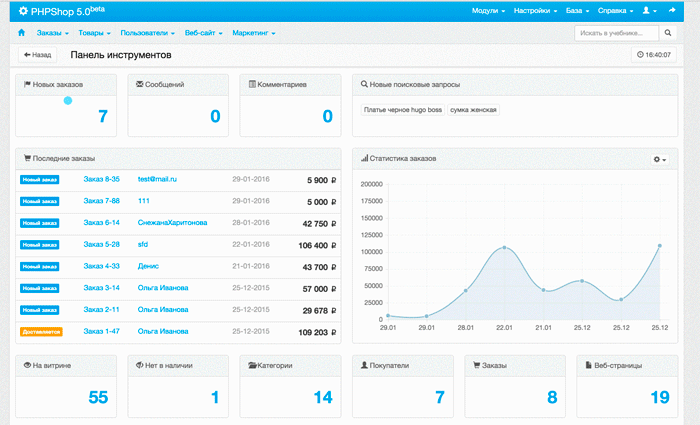Click the bar chart icon beside Статистика заказов
This screenshot has height=425, width=700.
[x=364, y=158]
